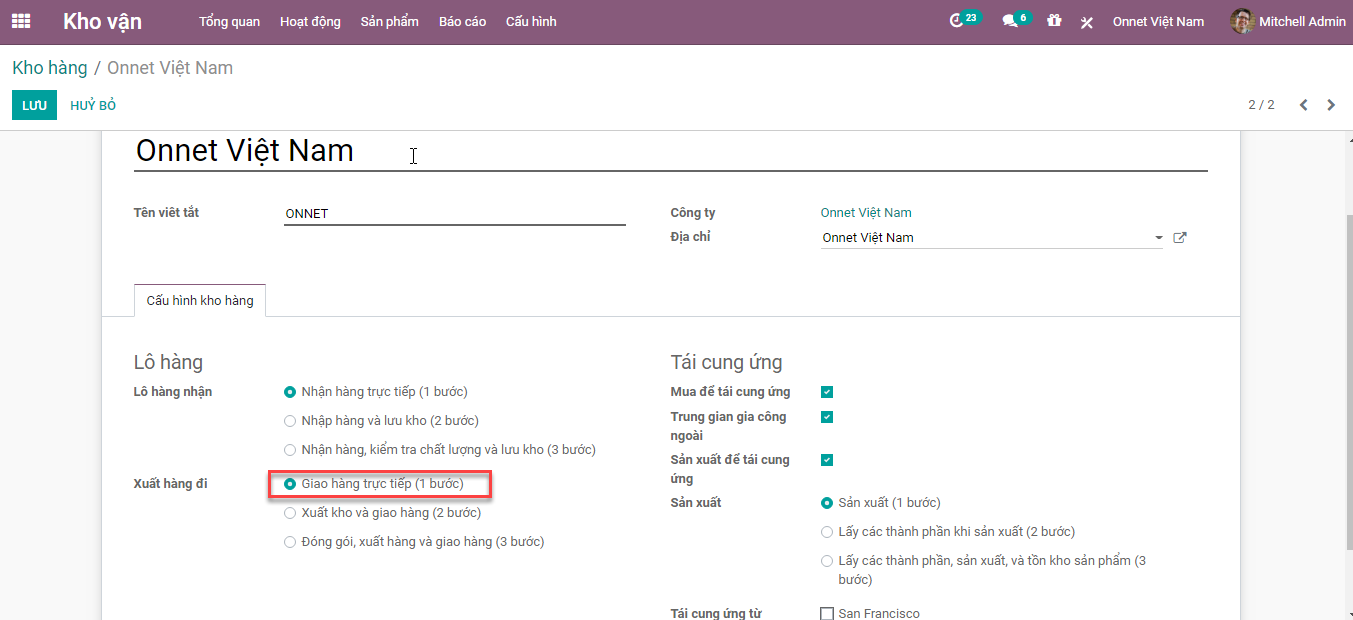
Task: Click the Kho hàng breadcrumb link
Action: 50,68
